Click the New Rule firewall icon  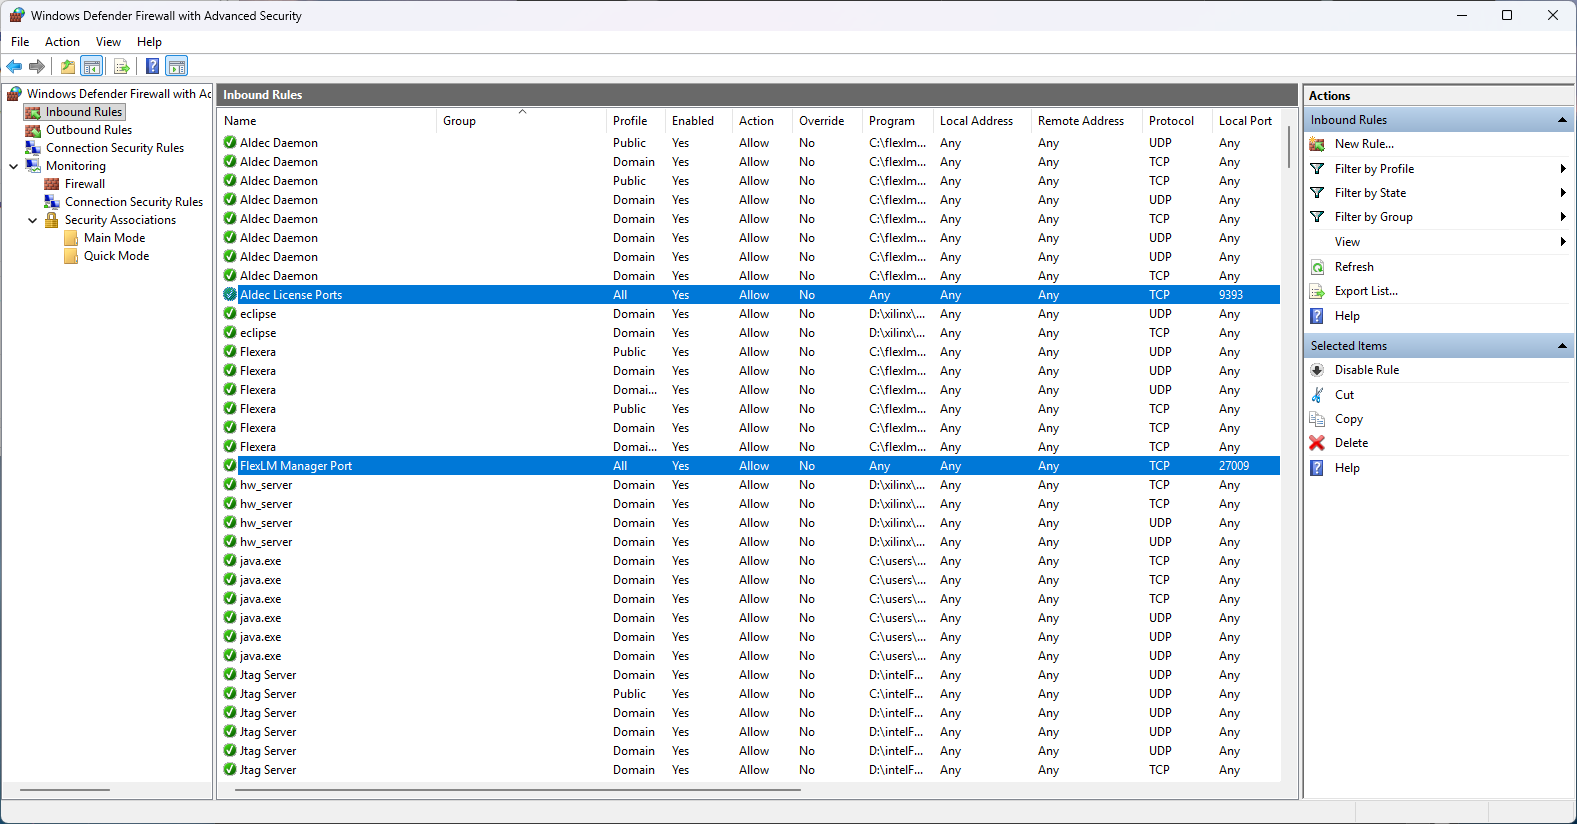pyautogui.click(x=1317, y=144)
